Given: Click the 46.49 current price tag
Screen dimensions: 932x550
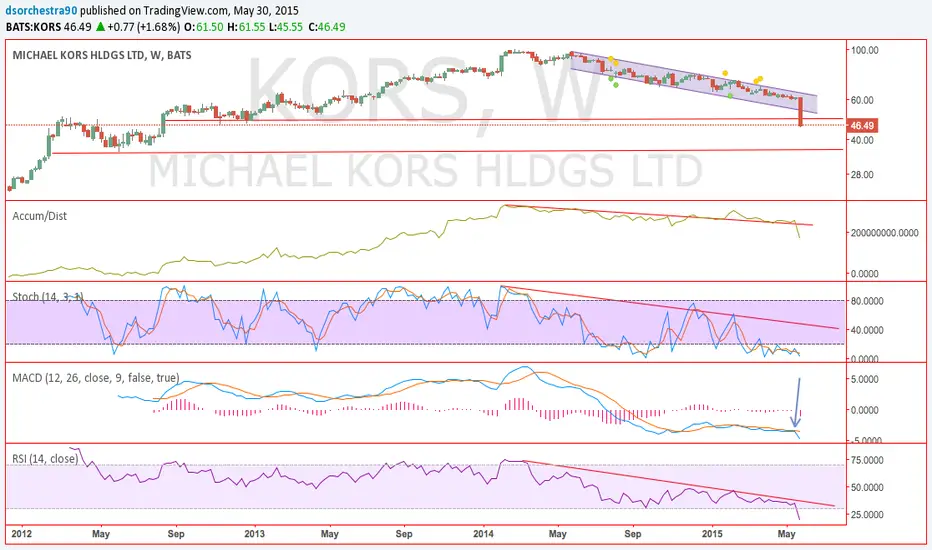Looking at the screenshot, I should [861, 125].
